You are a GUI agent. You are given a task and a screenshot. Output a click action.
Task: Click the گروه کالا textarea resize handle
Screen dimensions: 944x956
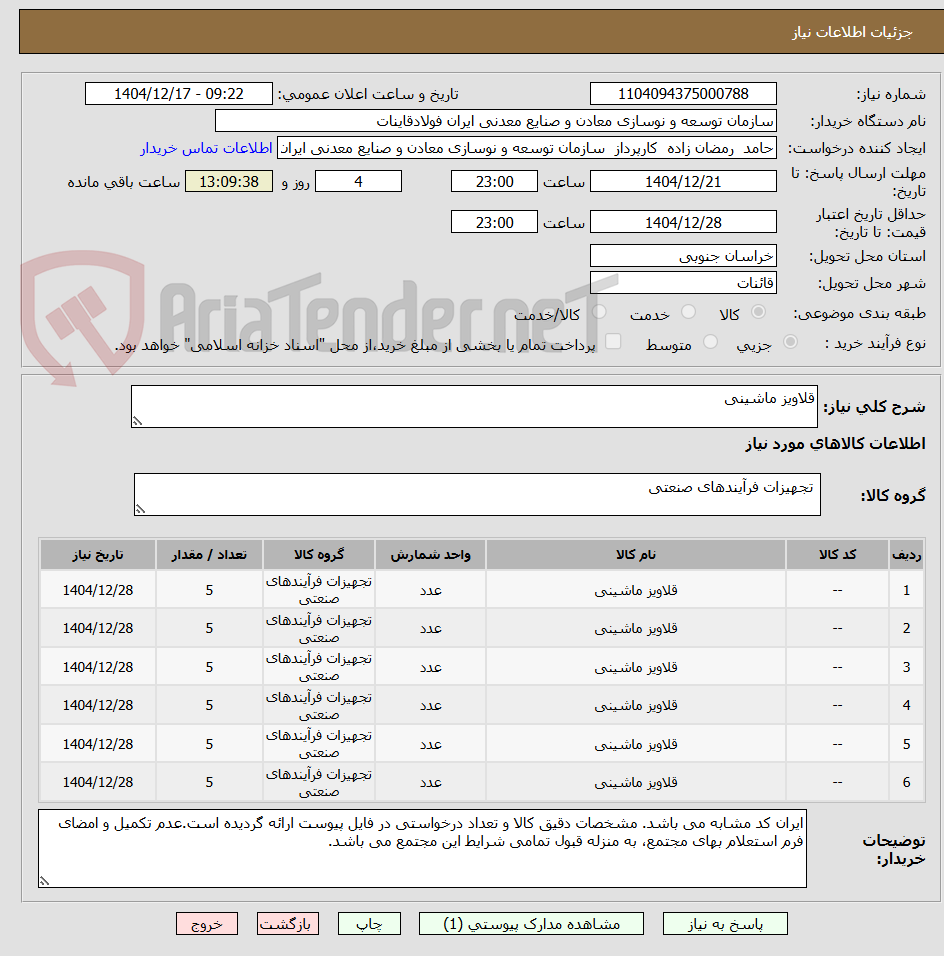pos(140,509)
